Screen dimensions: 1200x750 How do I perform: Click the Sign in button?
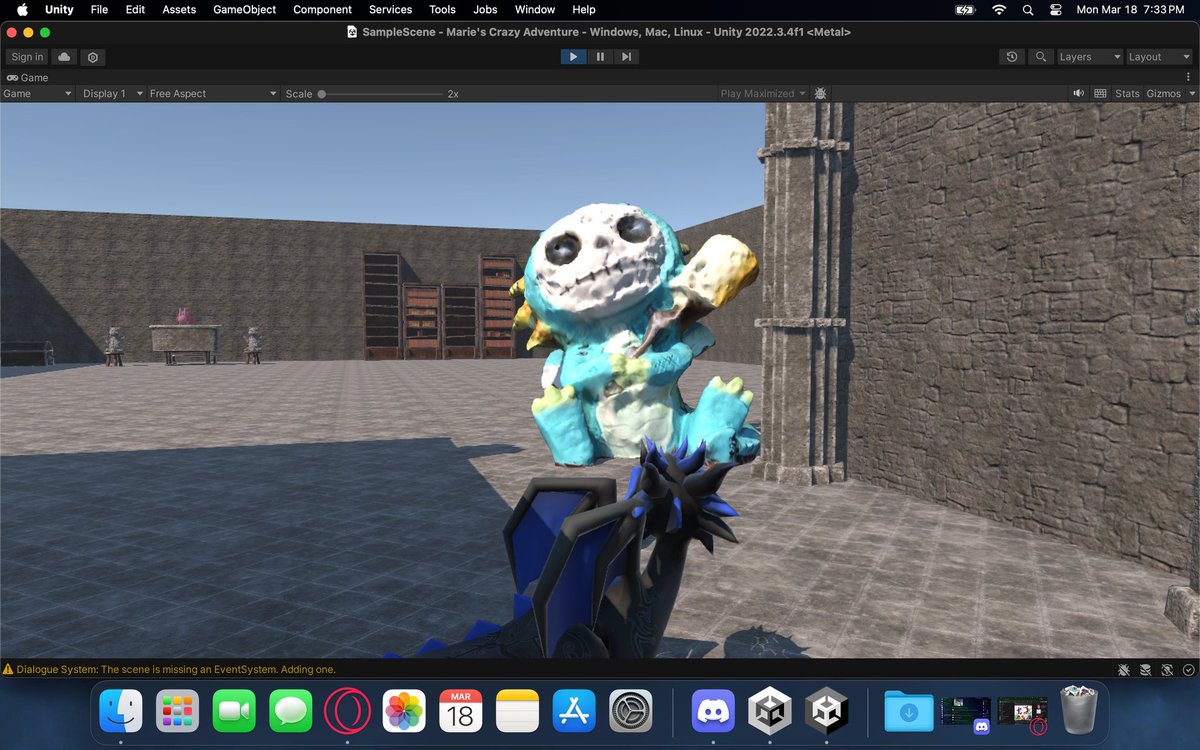pos(27,57)
